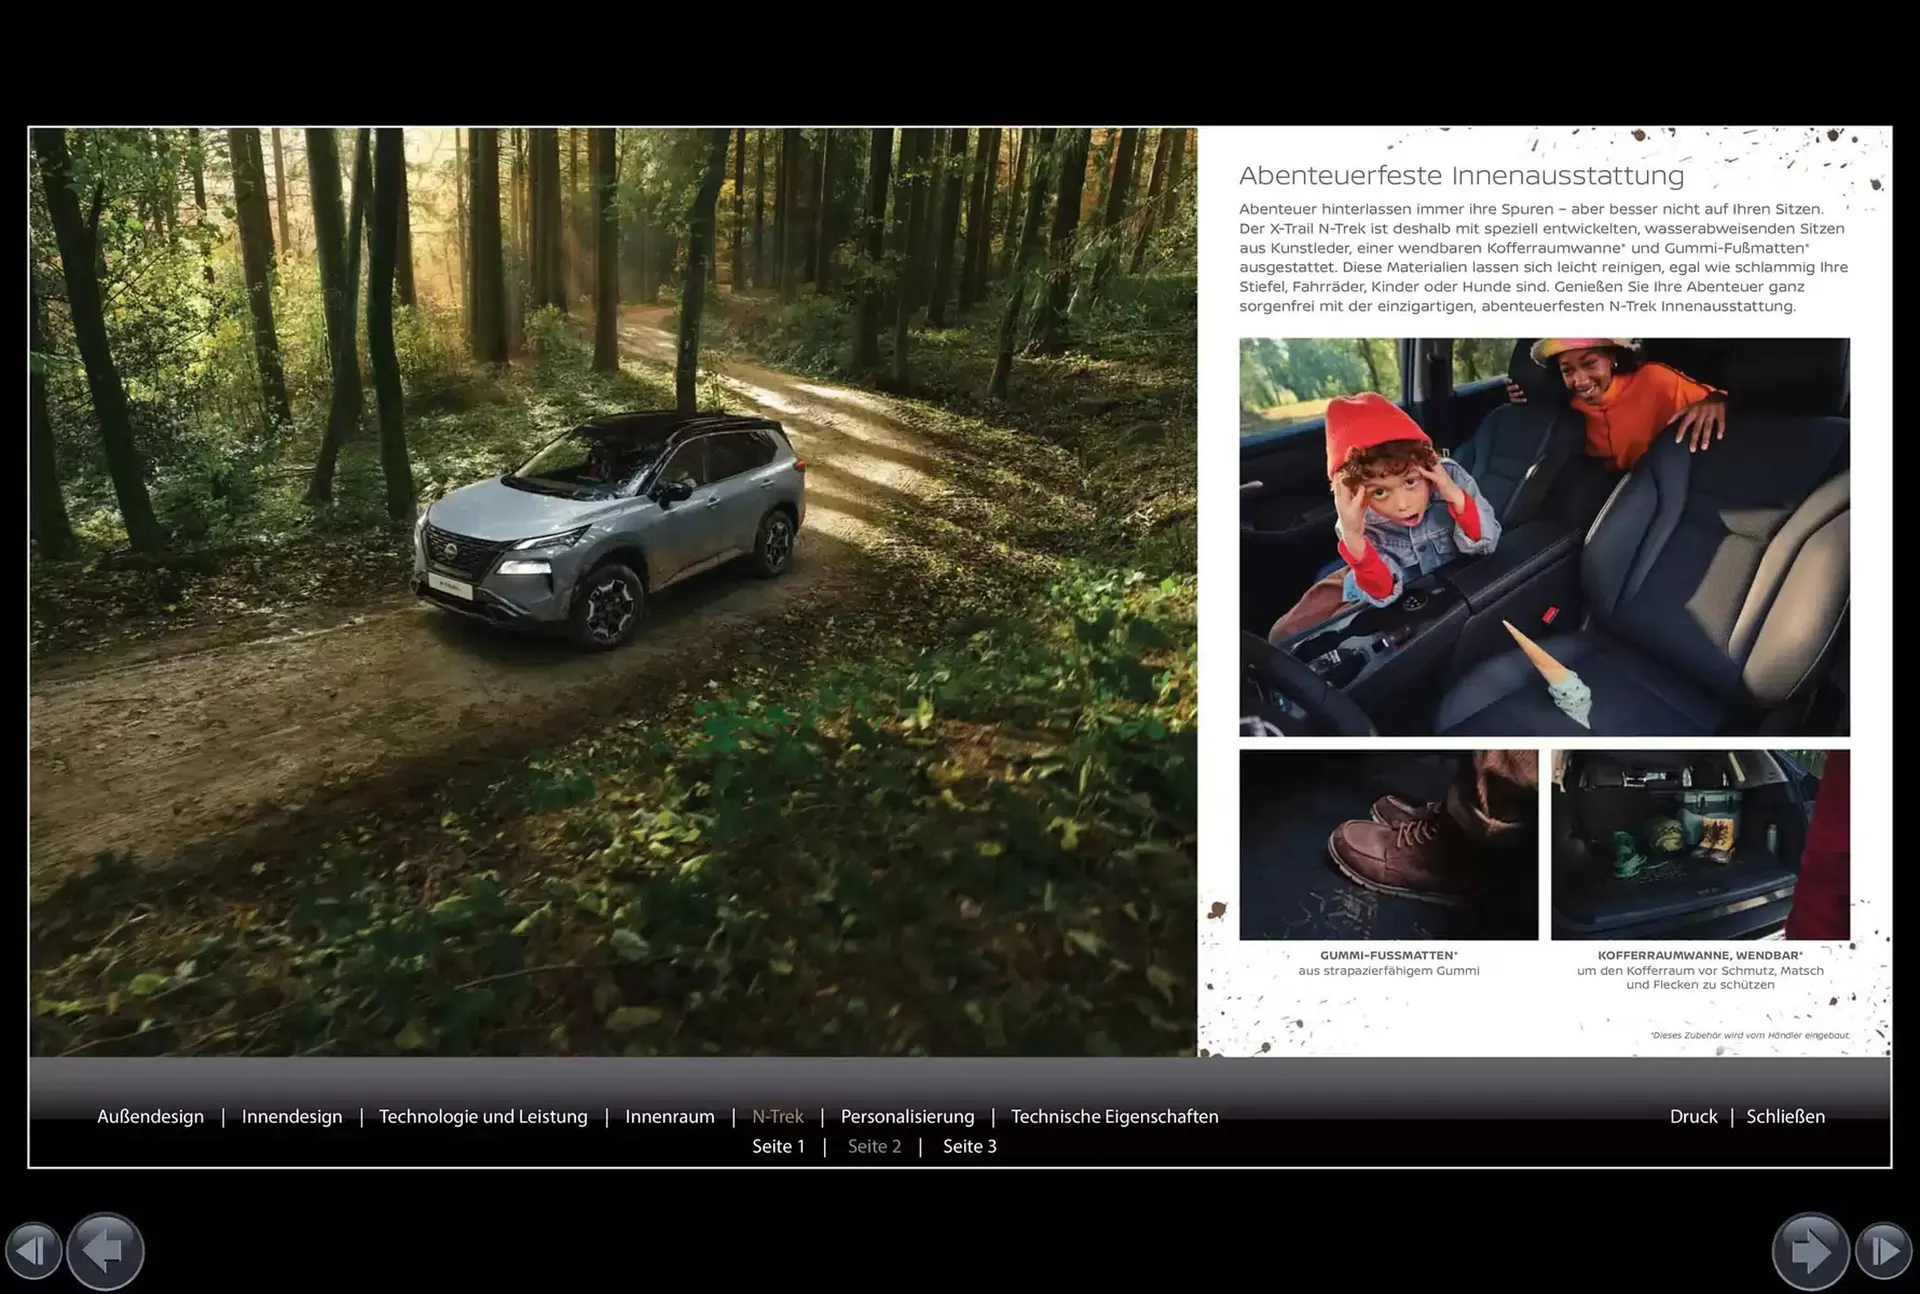The image size is (1920, 1294).
Task: Open the Personalisierung section
Action: (907, 1116)
